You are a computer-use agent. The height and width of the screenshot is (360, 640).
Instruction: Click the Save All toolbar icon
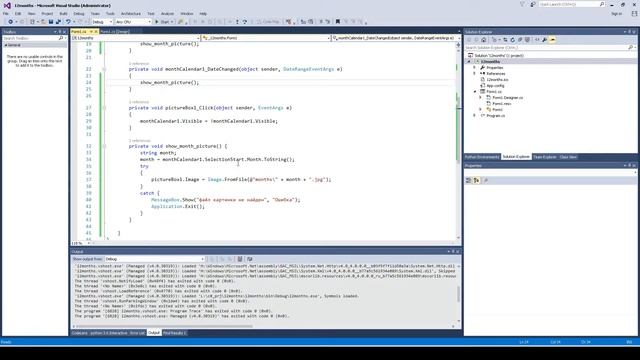tap(58, 22)
